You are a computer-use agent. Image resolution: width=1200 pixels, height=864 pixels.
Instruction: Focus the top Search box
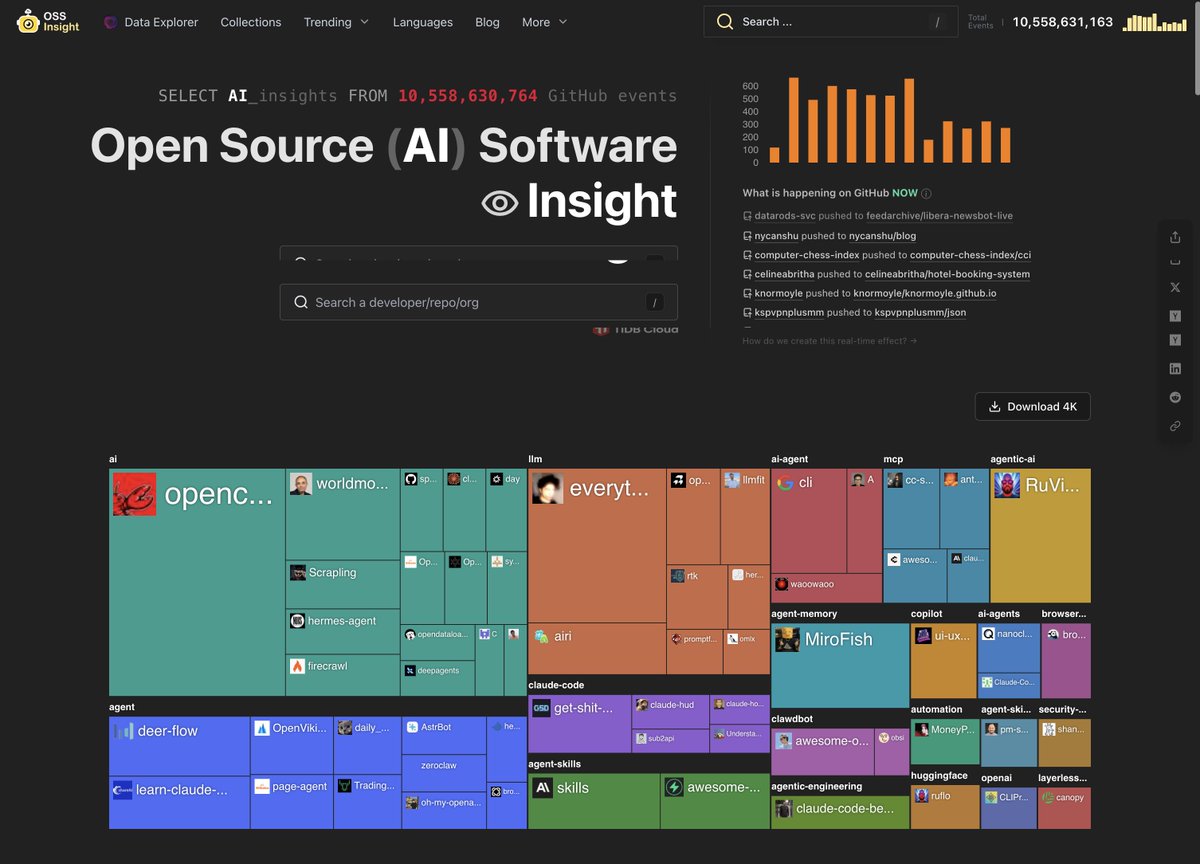[x=830, y=22]
